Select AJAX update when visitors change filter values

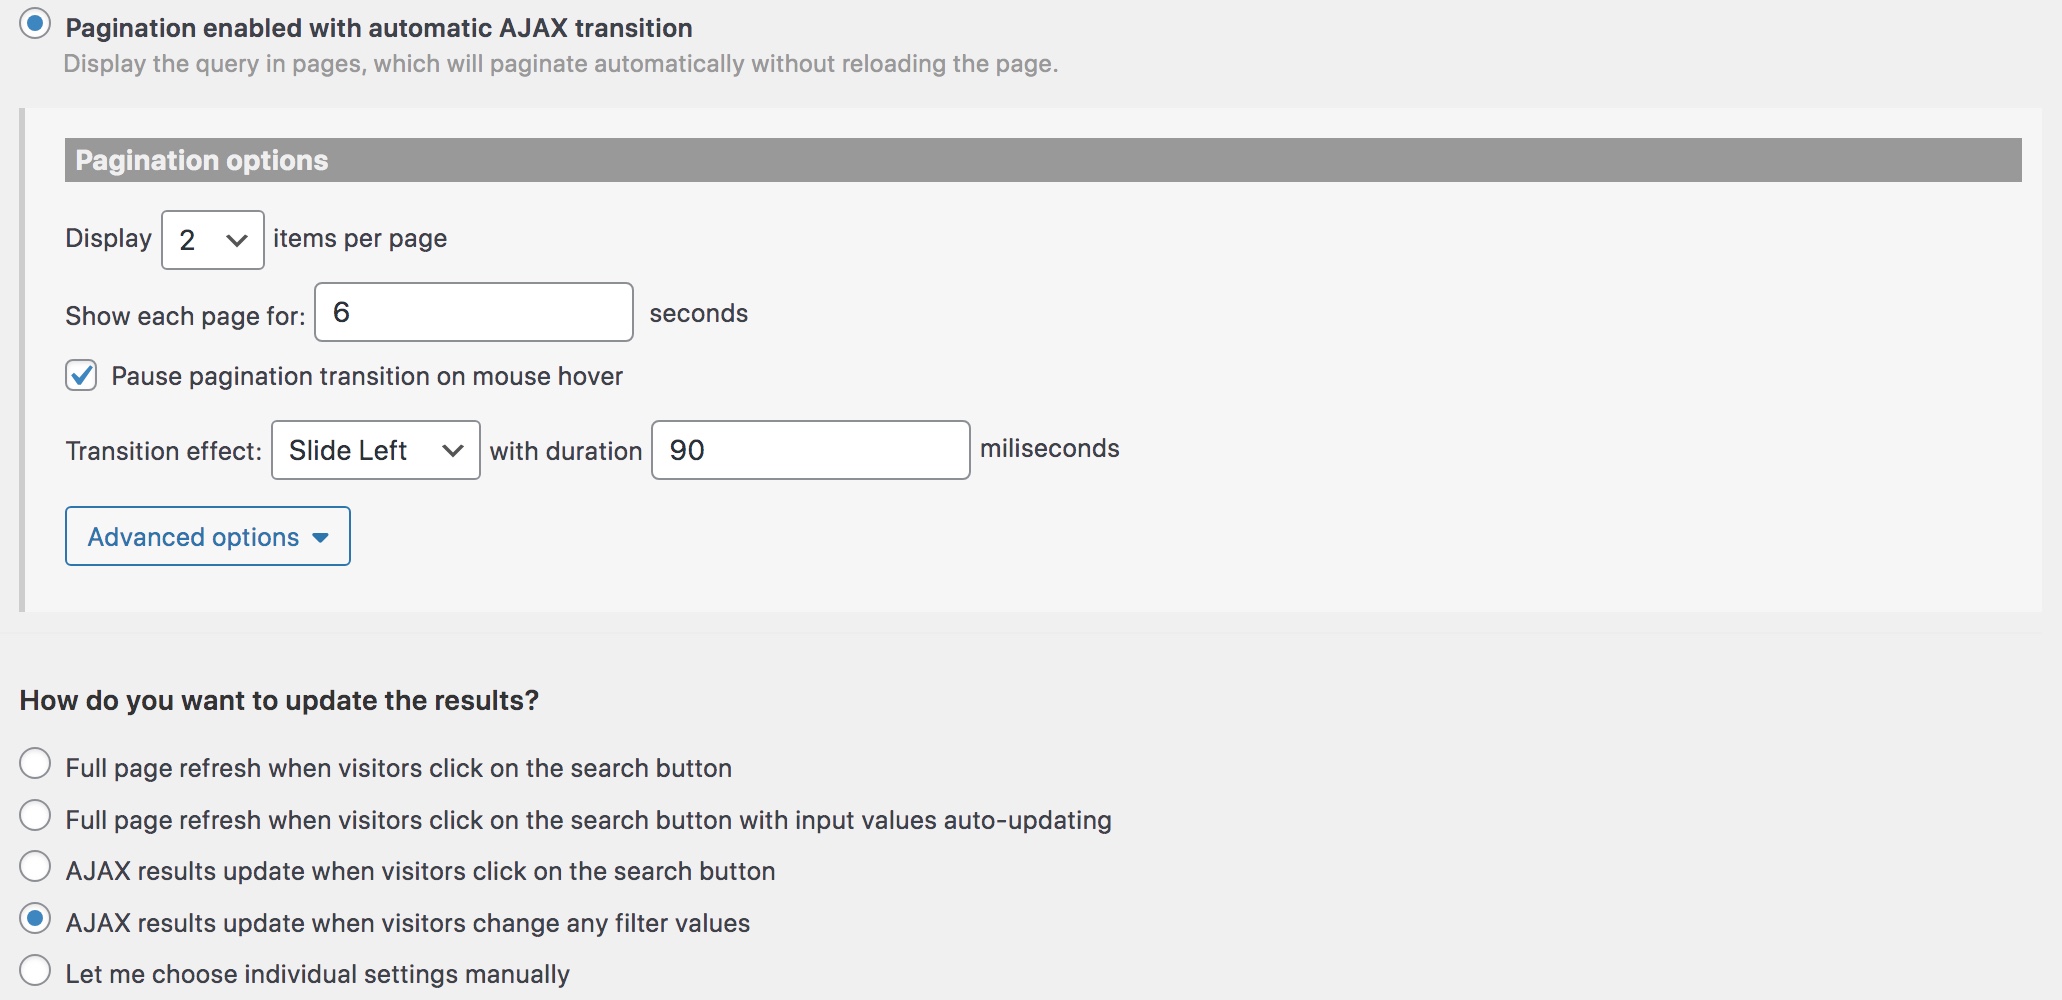35,919
